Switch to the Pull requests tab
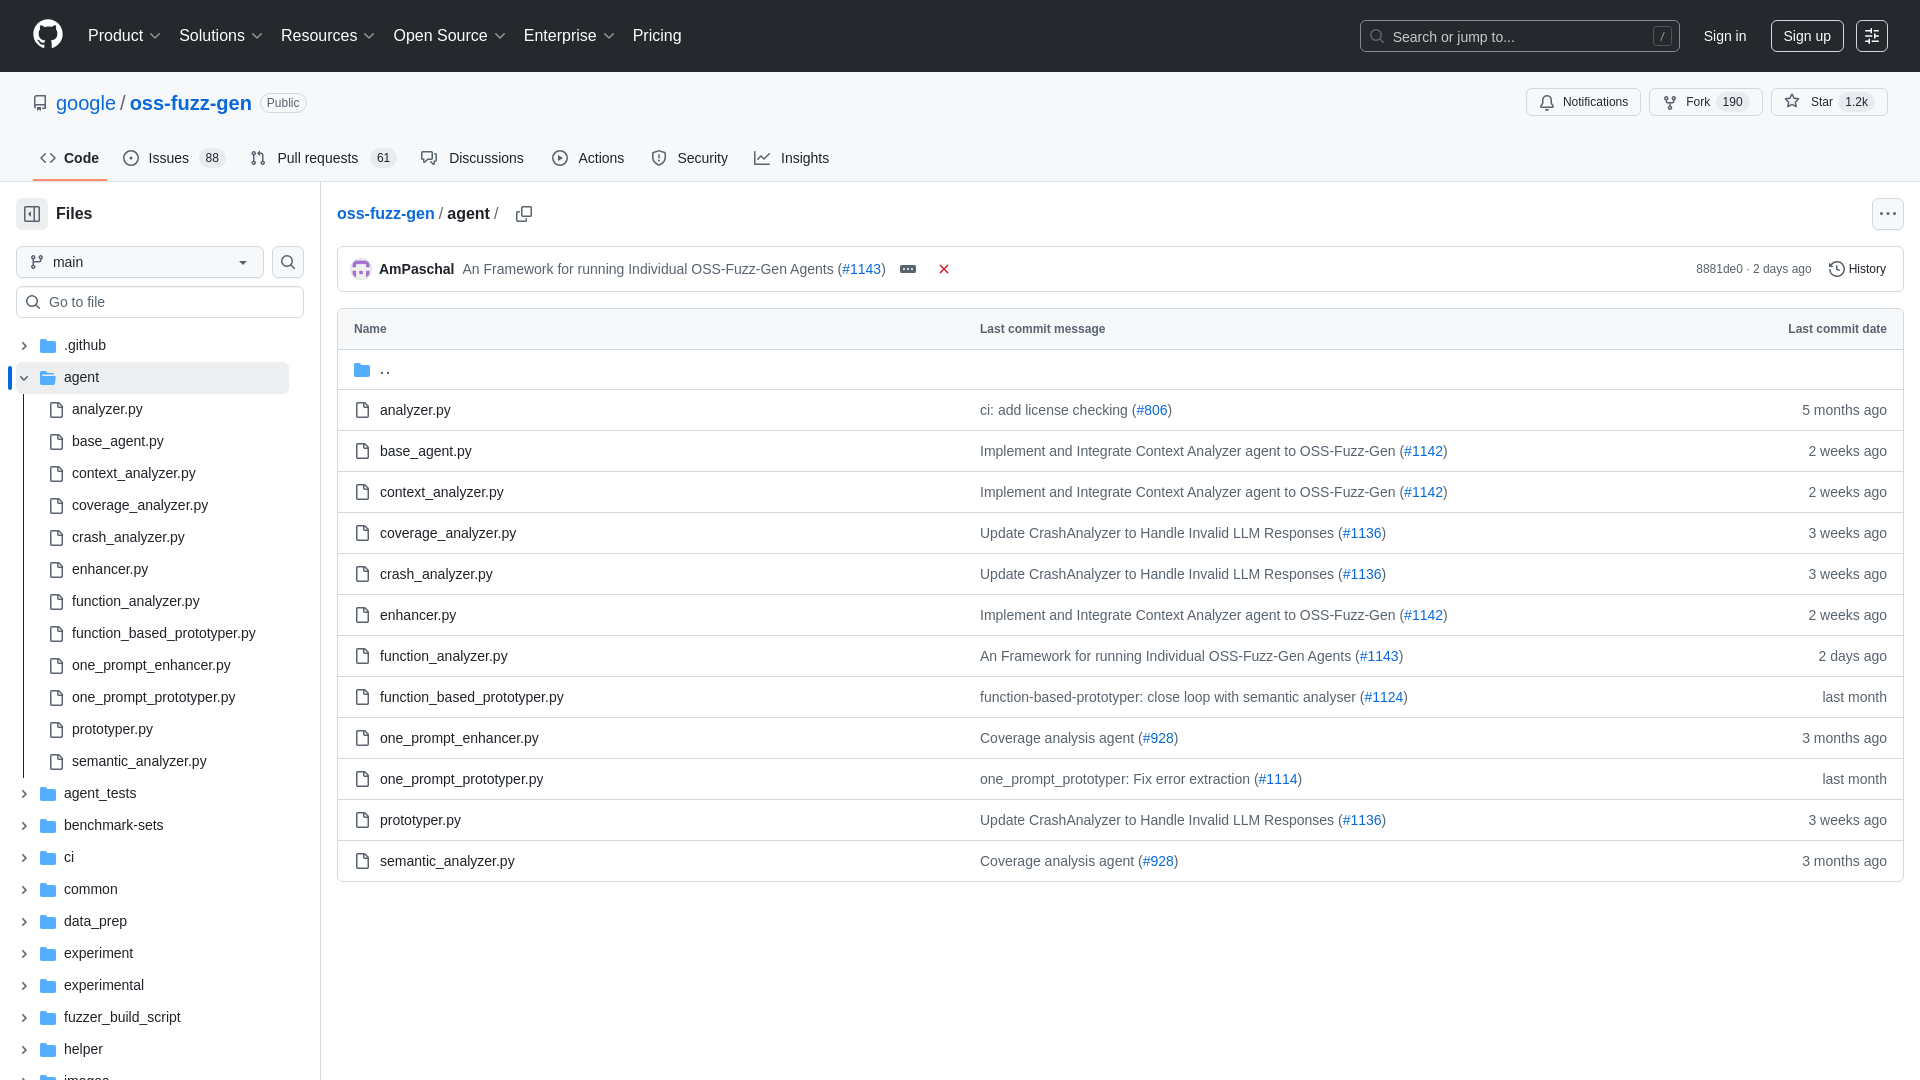Screen dimensions: 1920x1080 [323, 158]
